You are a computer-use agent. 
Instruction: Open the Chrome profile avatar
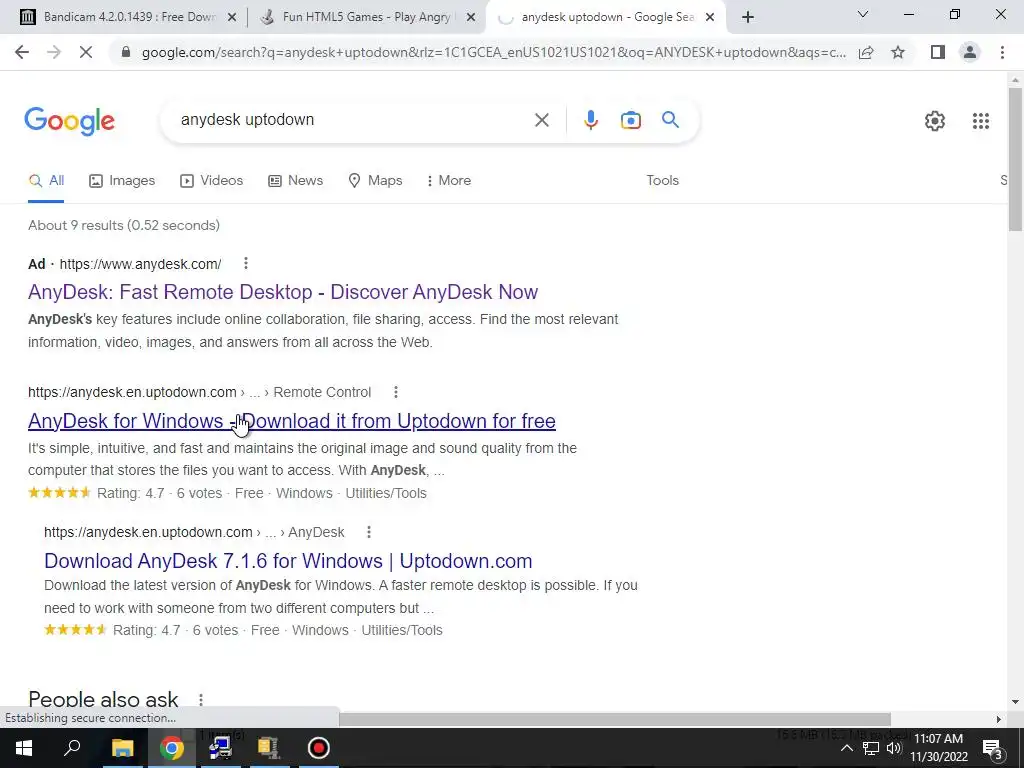coord(970,52)
